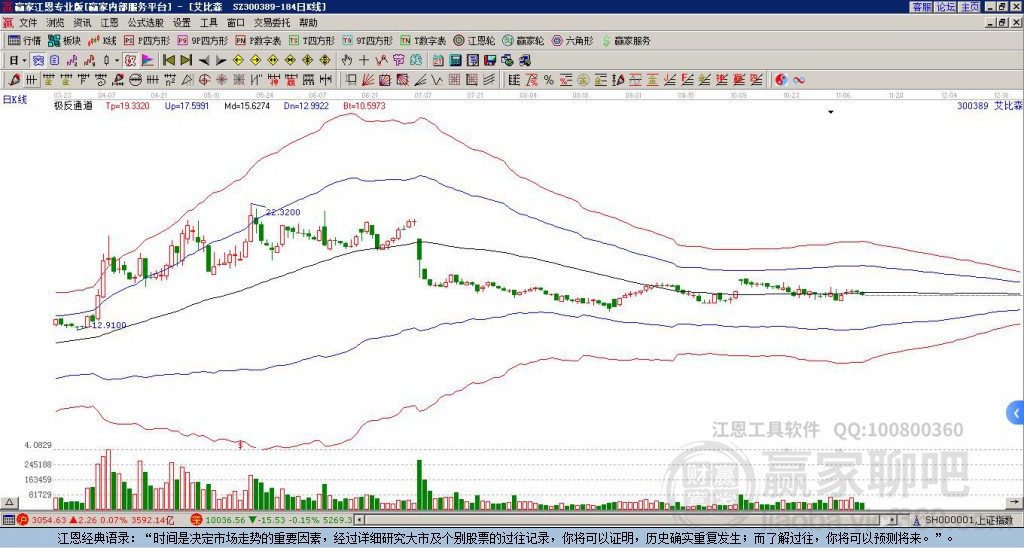Launch the 赢家轮 winner wheel
This screenshot has height=548, width=1024.
pyautogui.click(x=523, y=40)
